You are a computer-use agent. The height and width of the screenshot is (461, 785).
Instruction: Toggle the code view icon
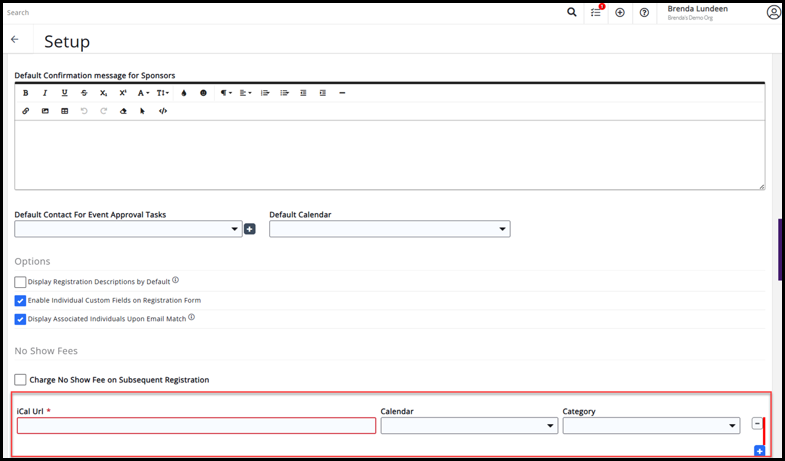(x=163, y=111)
